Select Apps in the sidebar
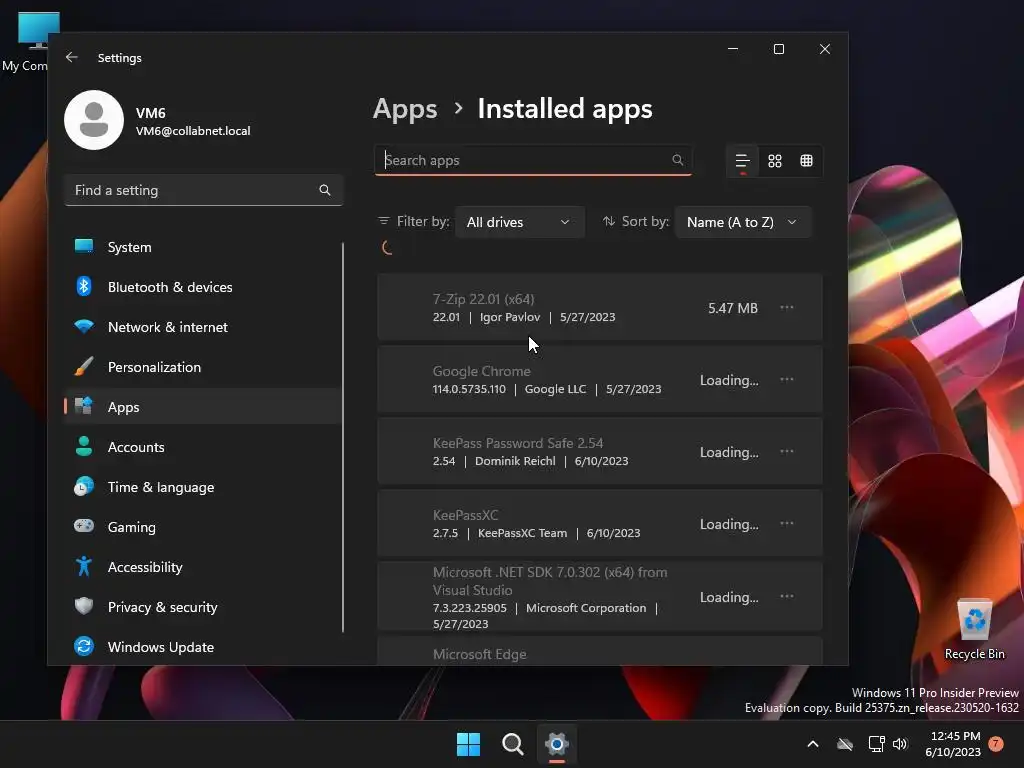This screenshot has width=1024, height=768. click(x=202, y=407)
